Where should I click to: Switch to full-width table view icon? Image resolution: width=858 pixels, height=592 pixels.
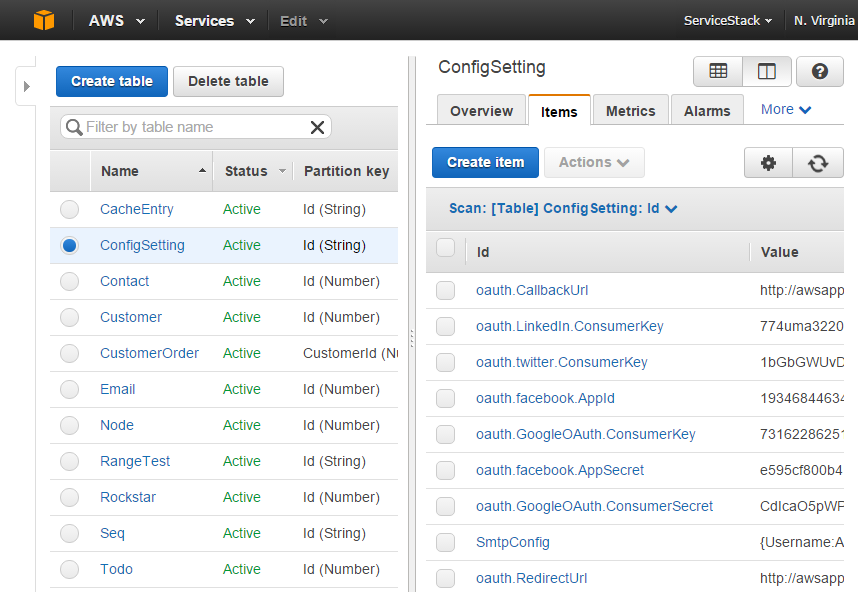click(x=718, y=71)
